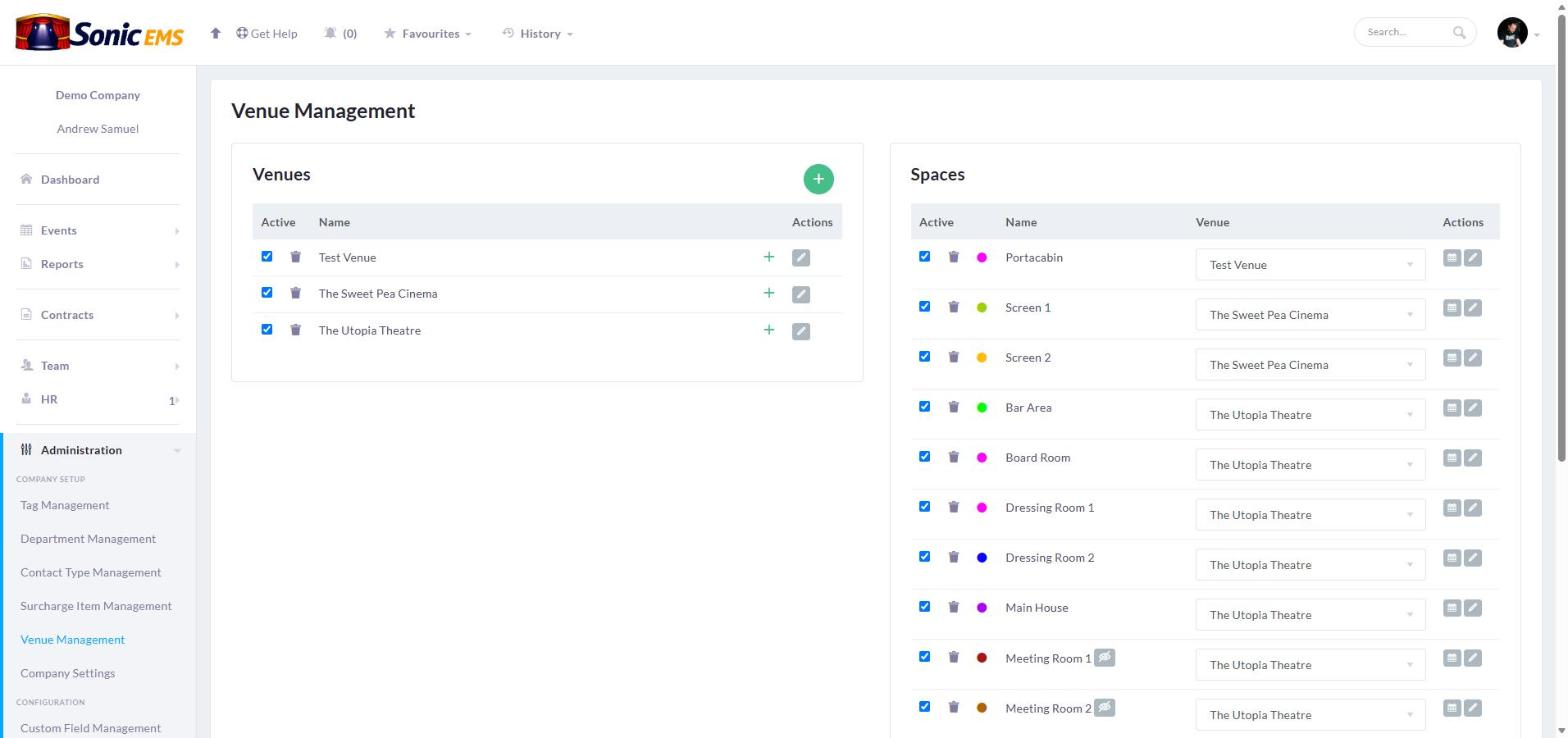Uncheck Active for Test Venue

point(267,256)
